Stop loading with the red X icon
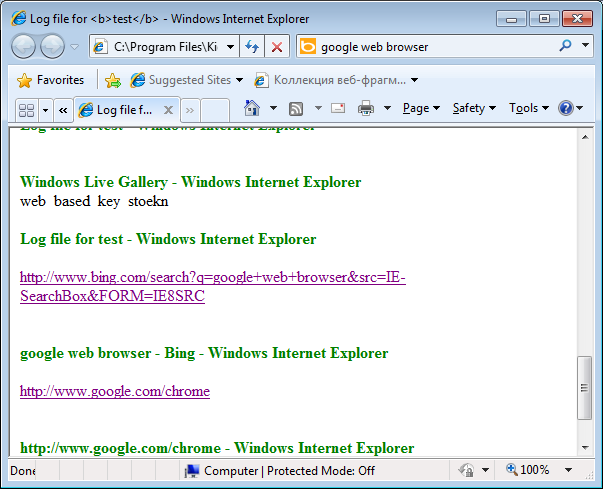The width and height of the screenshot is (603, 489). [x=277, y=47]
